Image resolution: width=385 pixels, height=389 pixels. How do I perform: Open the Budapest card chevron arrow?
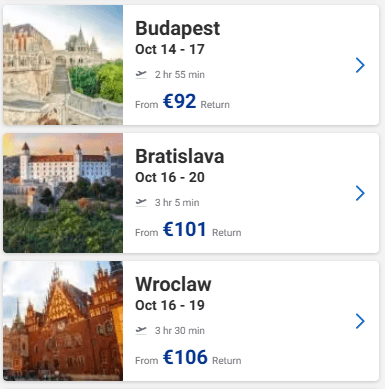(x=360, y=65)
